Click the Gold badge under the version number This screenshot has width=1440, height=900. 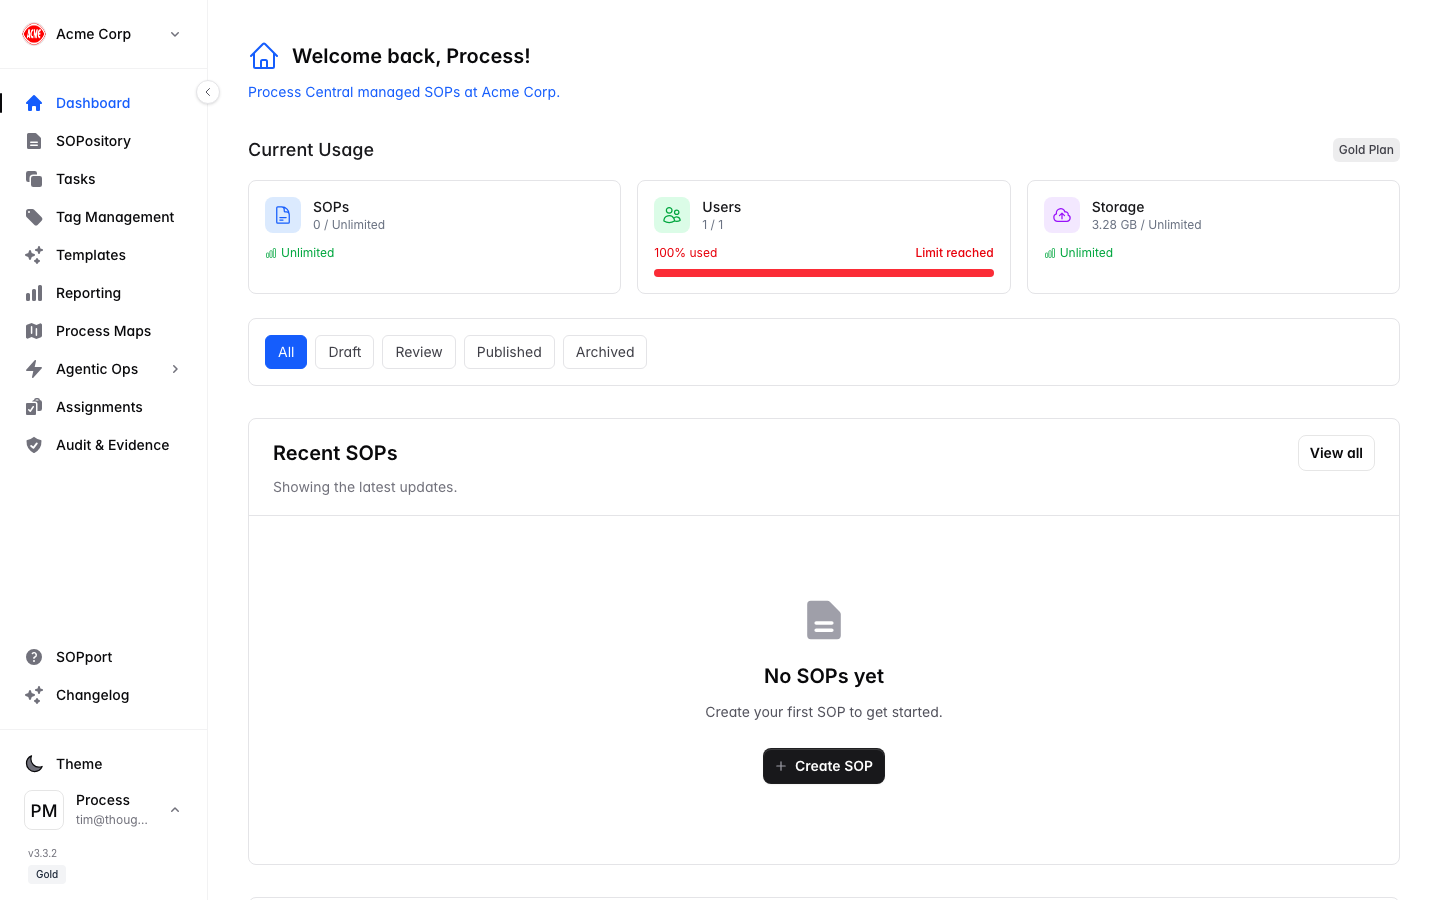47,874
